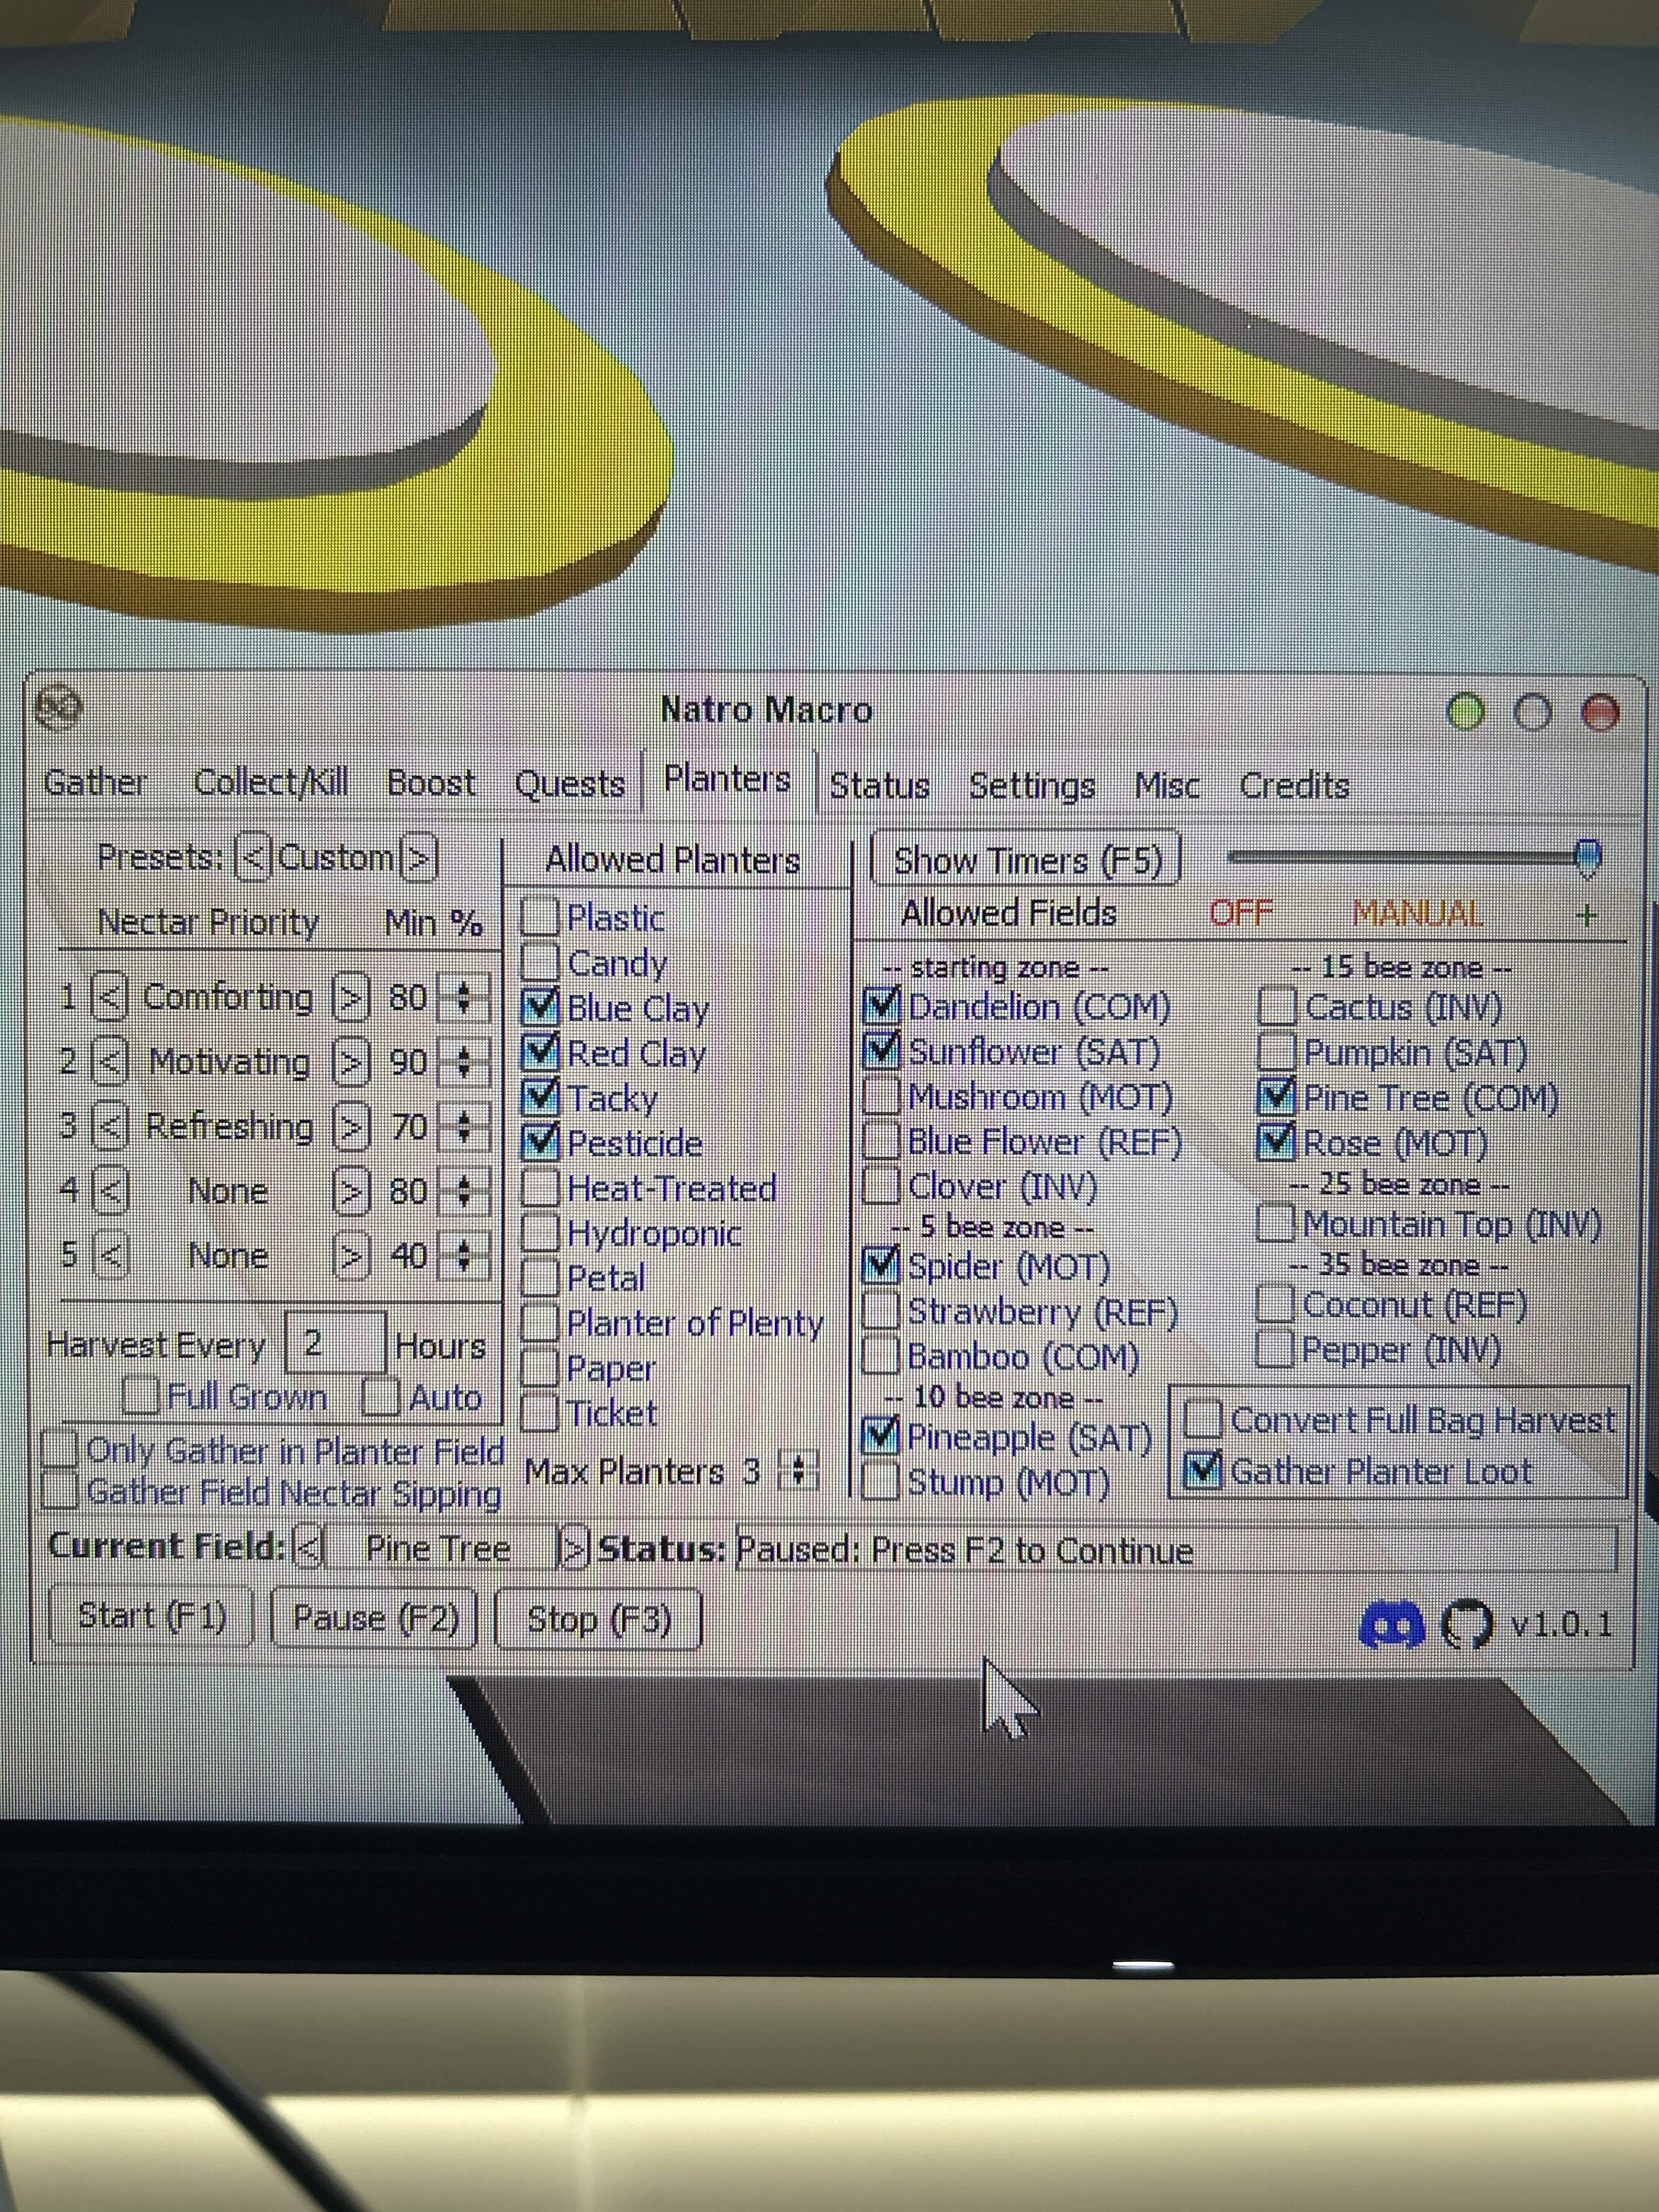Adjust Motivating min percent spinner
The height and width of the screenshot is (2212, 1659).
[463, 1062]
